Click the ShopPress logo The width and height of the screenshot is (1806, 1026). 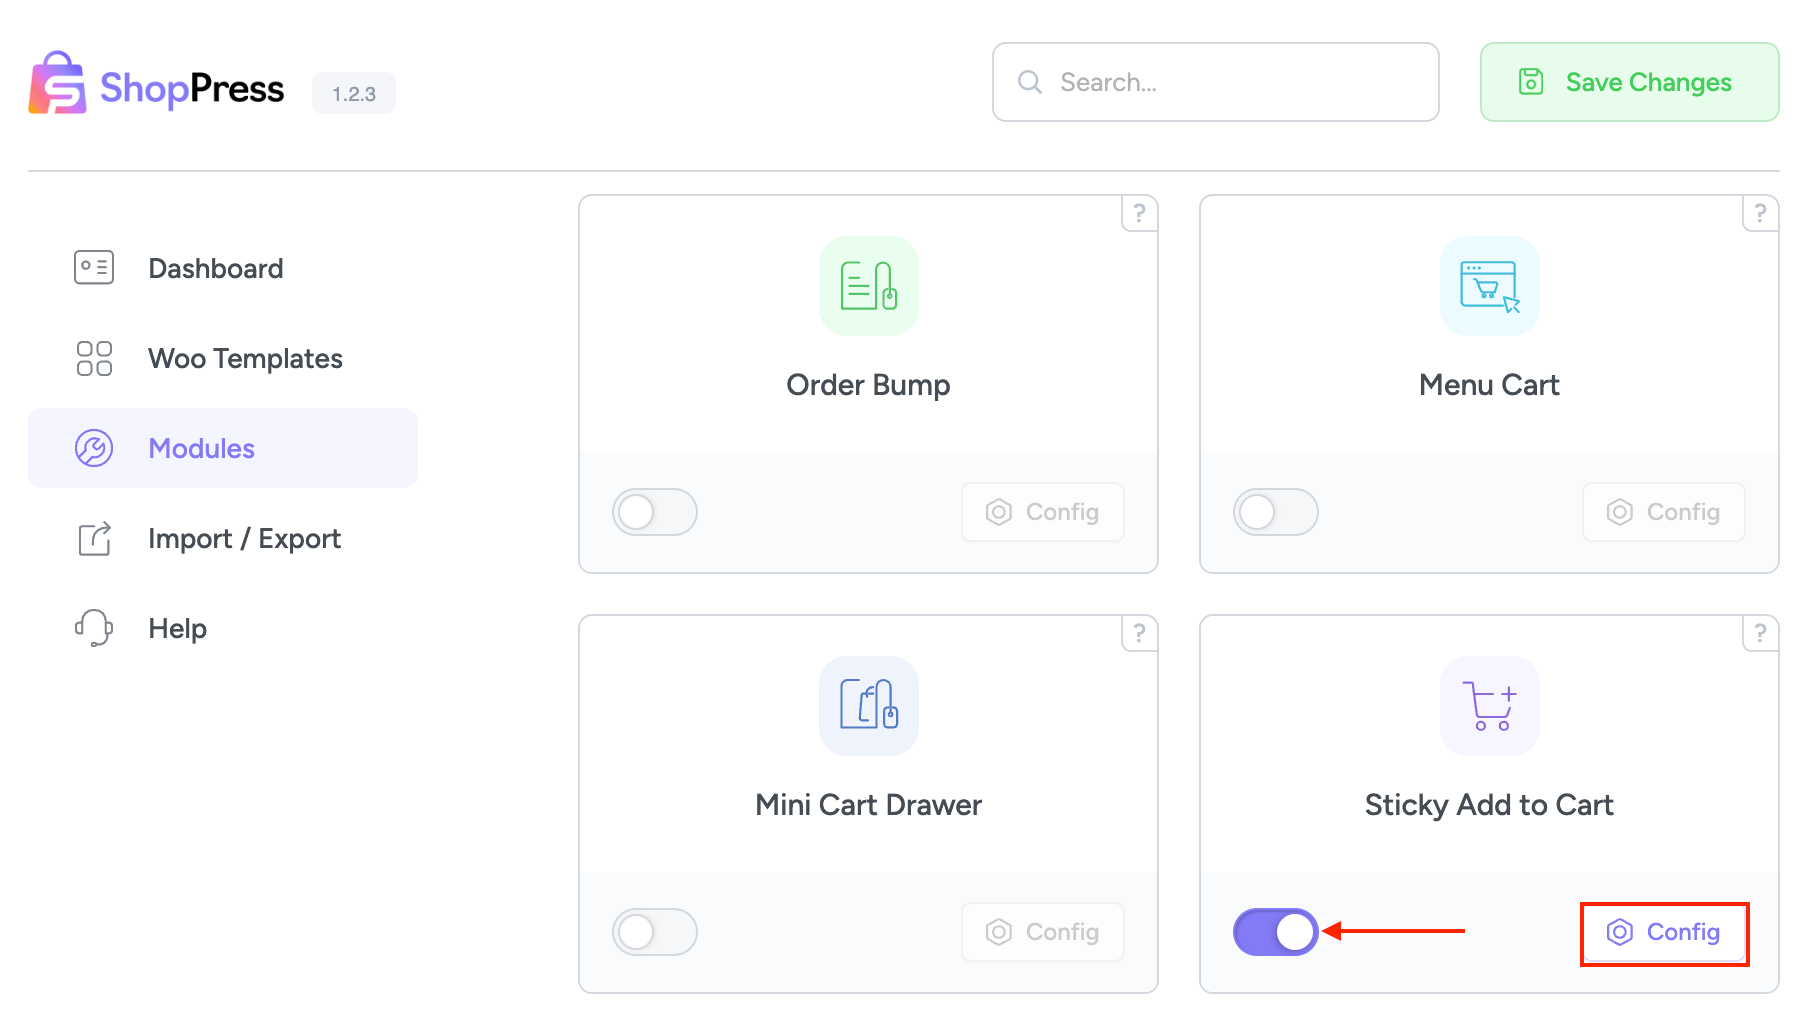click(156, 87)
